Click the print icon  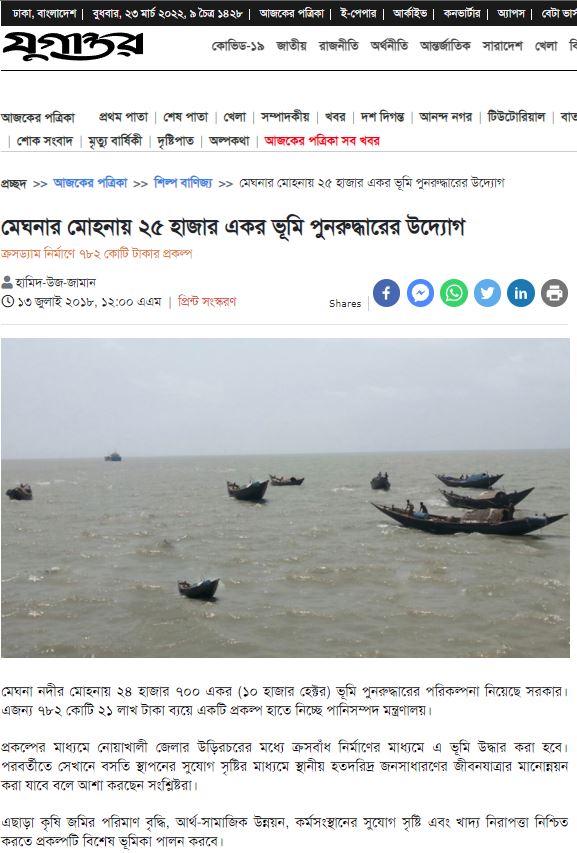tap(555, 293)
